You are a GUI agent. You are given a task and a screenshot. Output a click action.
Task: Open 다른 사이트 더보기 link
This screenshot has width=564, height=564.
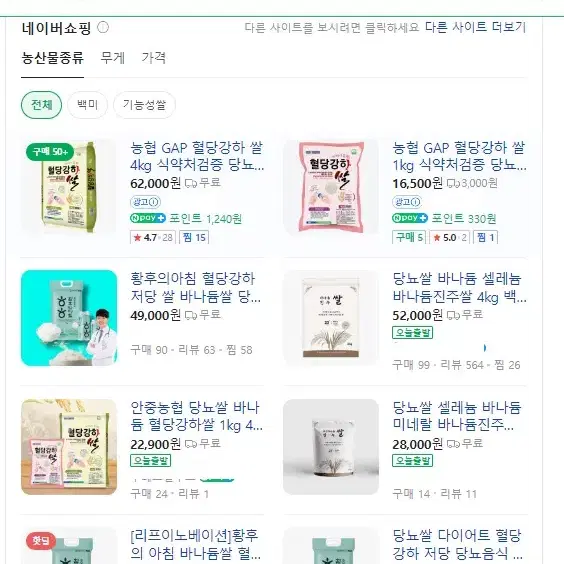pyautogui.click(x=475, y=27)
